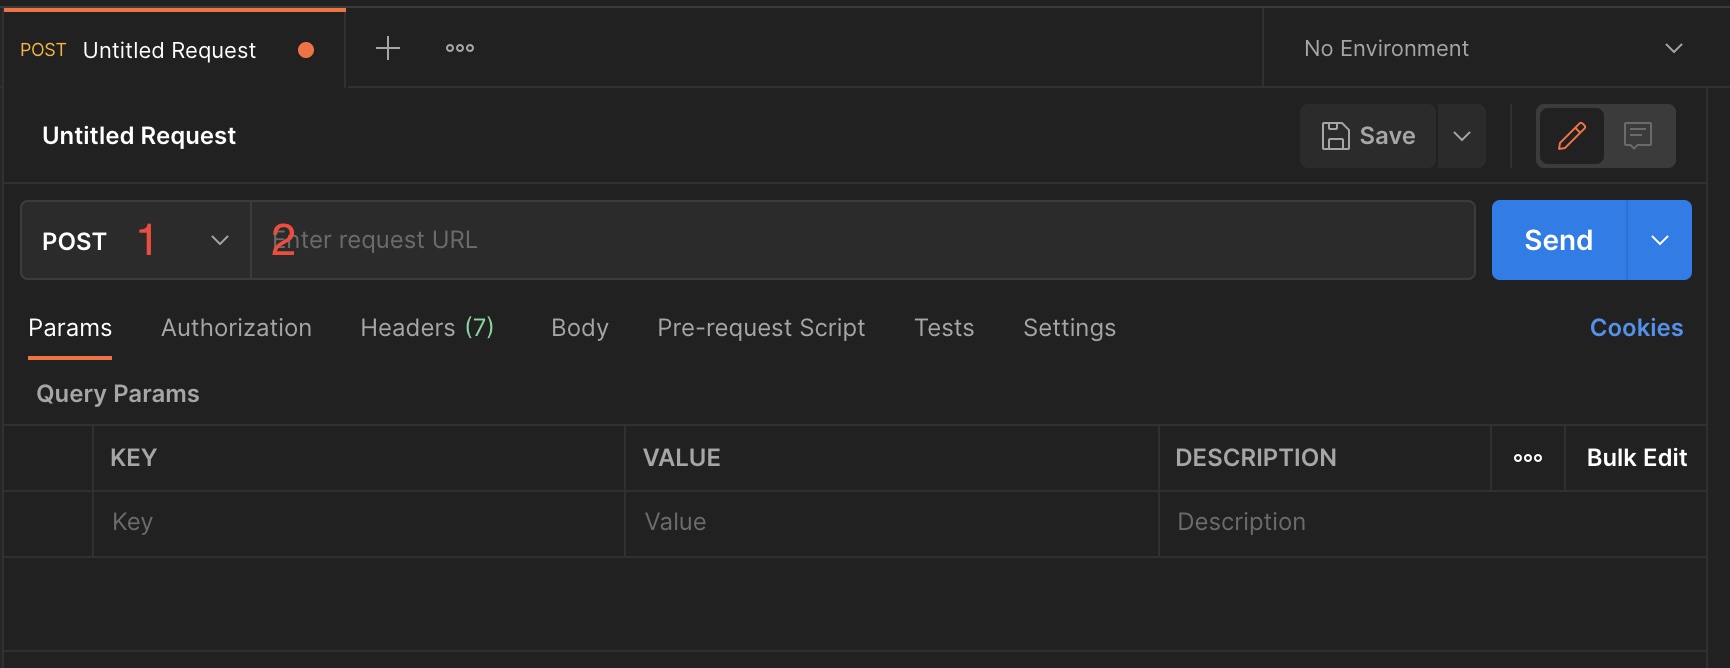Go to the Body tab
The height and width of the screenshot is (668, 1730).
tap(580, 328)
